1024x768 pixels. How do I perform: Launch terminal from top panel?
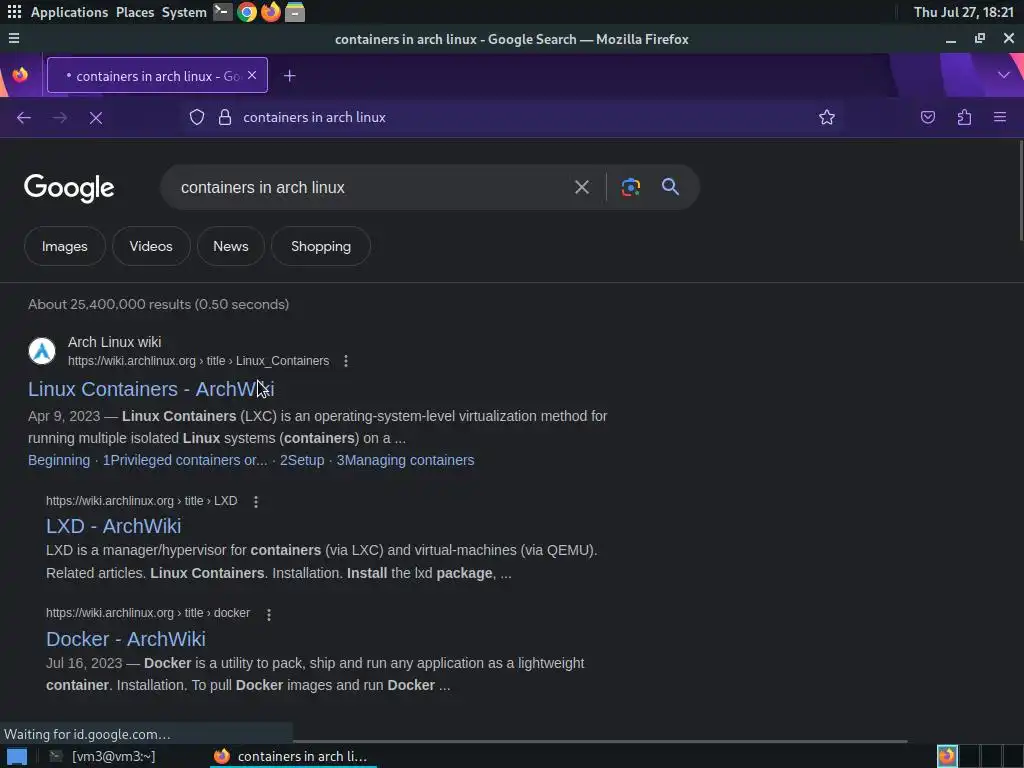click(223, 12)
